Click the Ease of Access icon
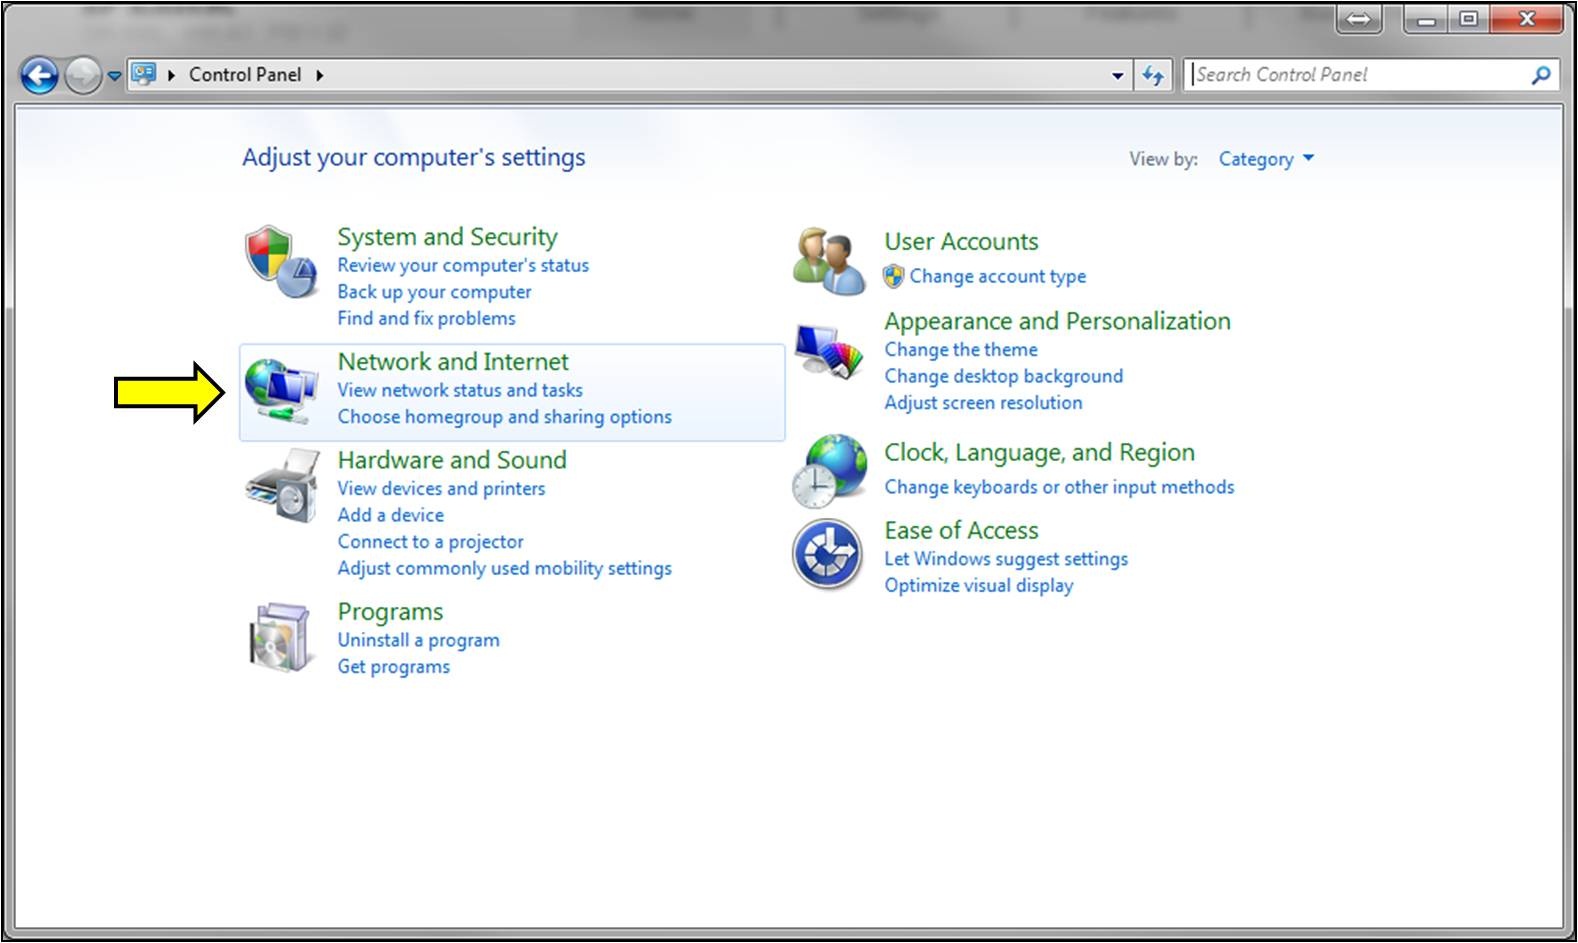The width and height of the screenshot is (1578, 943). point(827,553)
